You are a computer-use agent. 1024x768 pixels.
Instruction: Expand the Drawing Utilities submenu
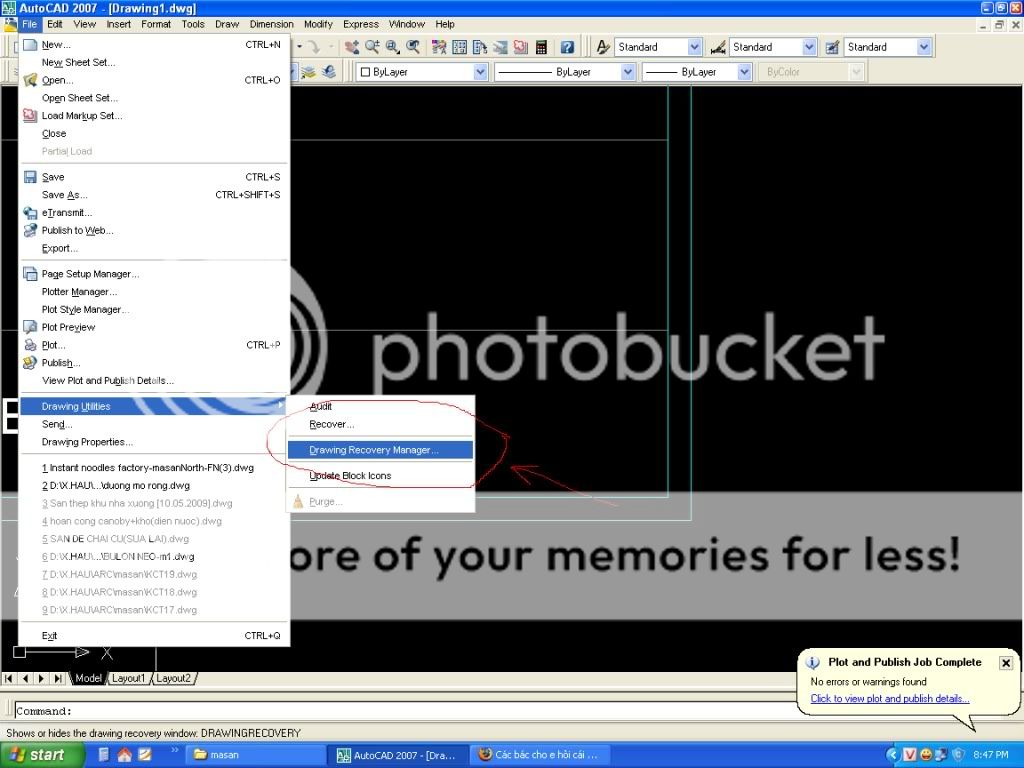click(x=154, y=406)
